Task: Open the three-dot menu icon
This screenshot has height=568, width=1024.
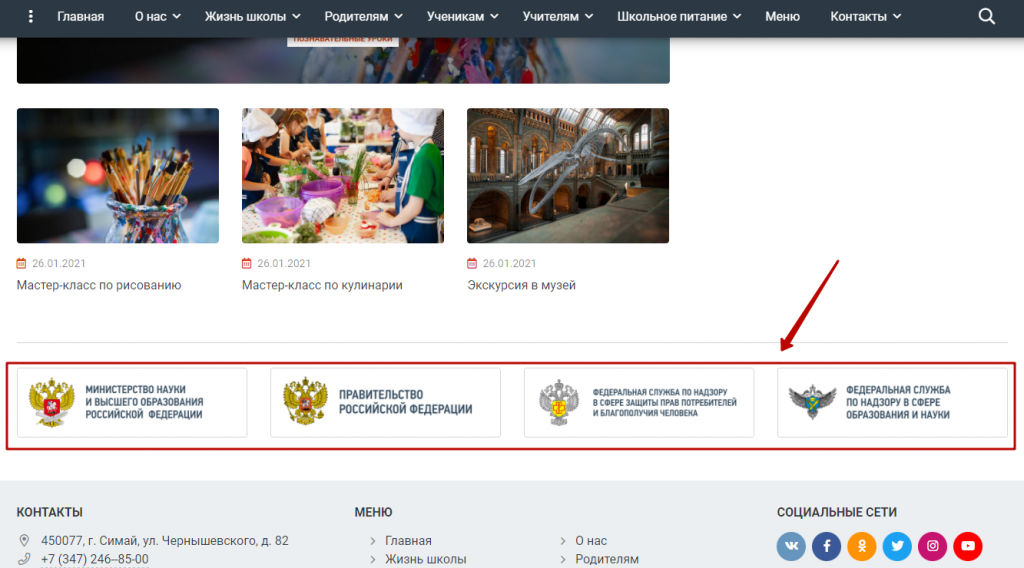Action: pos(31,17)
